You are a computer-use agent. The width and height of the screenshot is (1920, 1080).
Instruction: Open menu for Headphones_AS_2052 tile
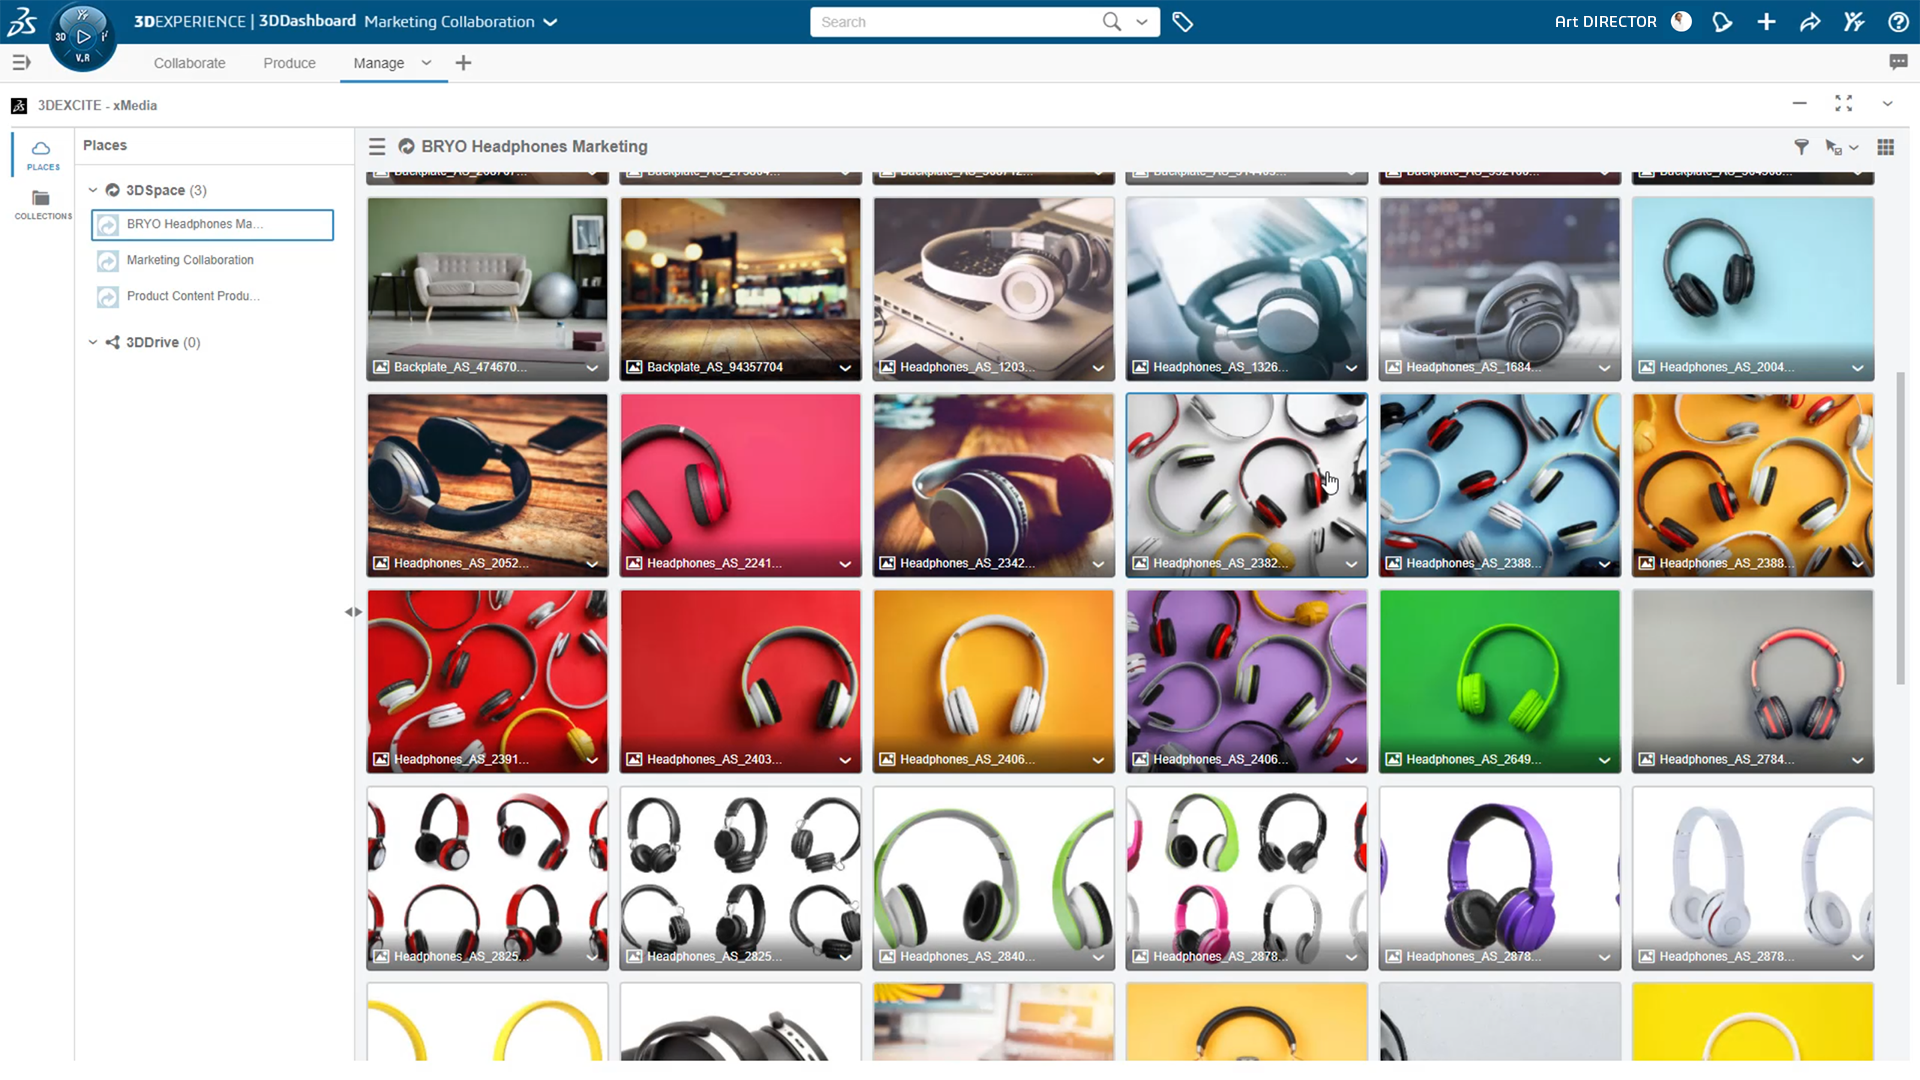592,564
